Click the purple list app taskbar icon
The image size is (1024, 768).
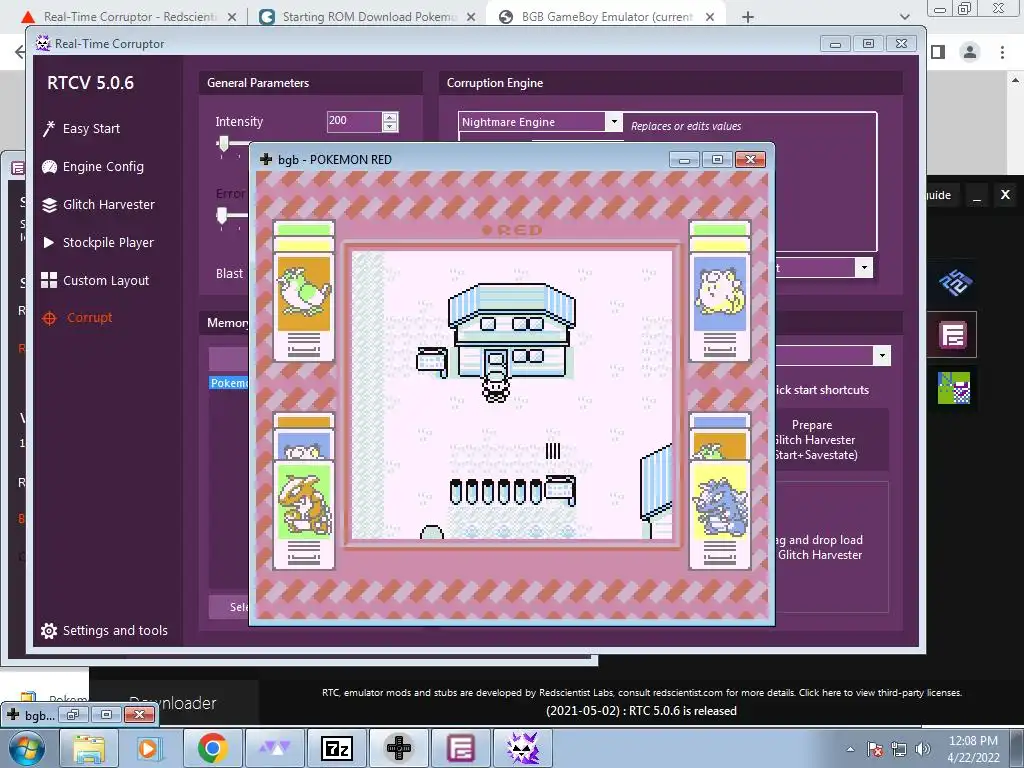[x=460, y=748]
